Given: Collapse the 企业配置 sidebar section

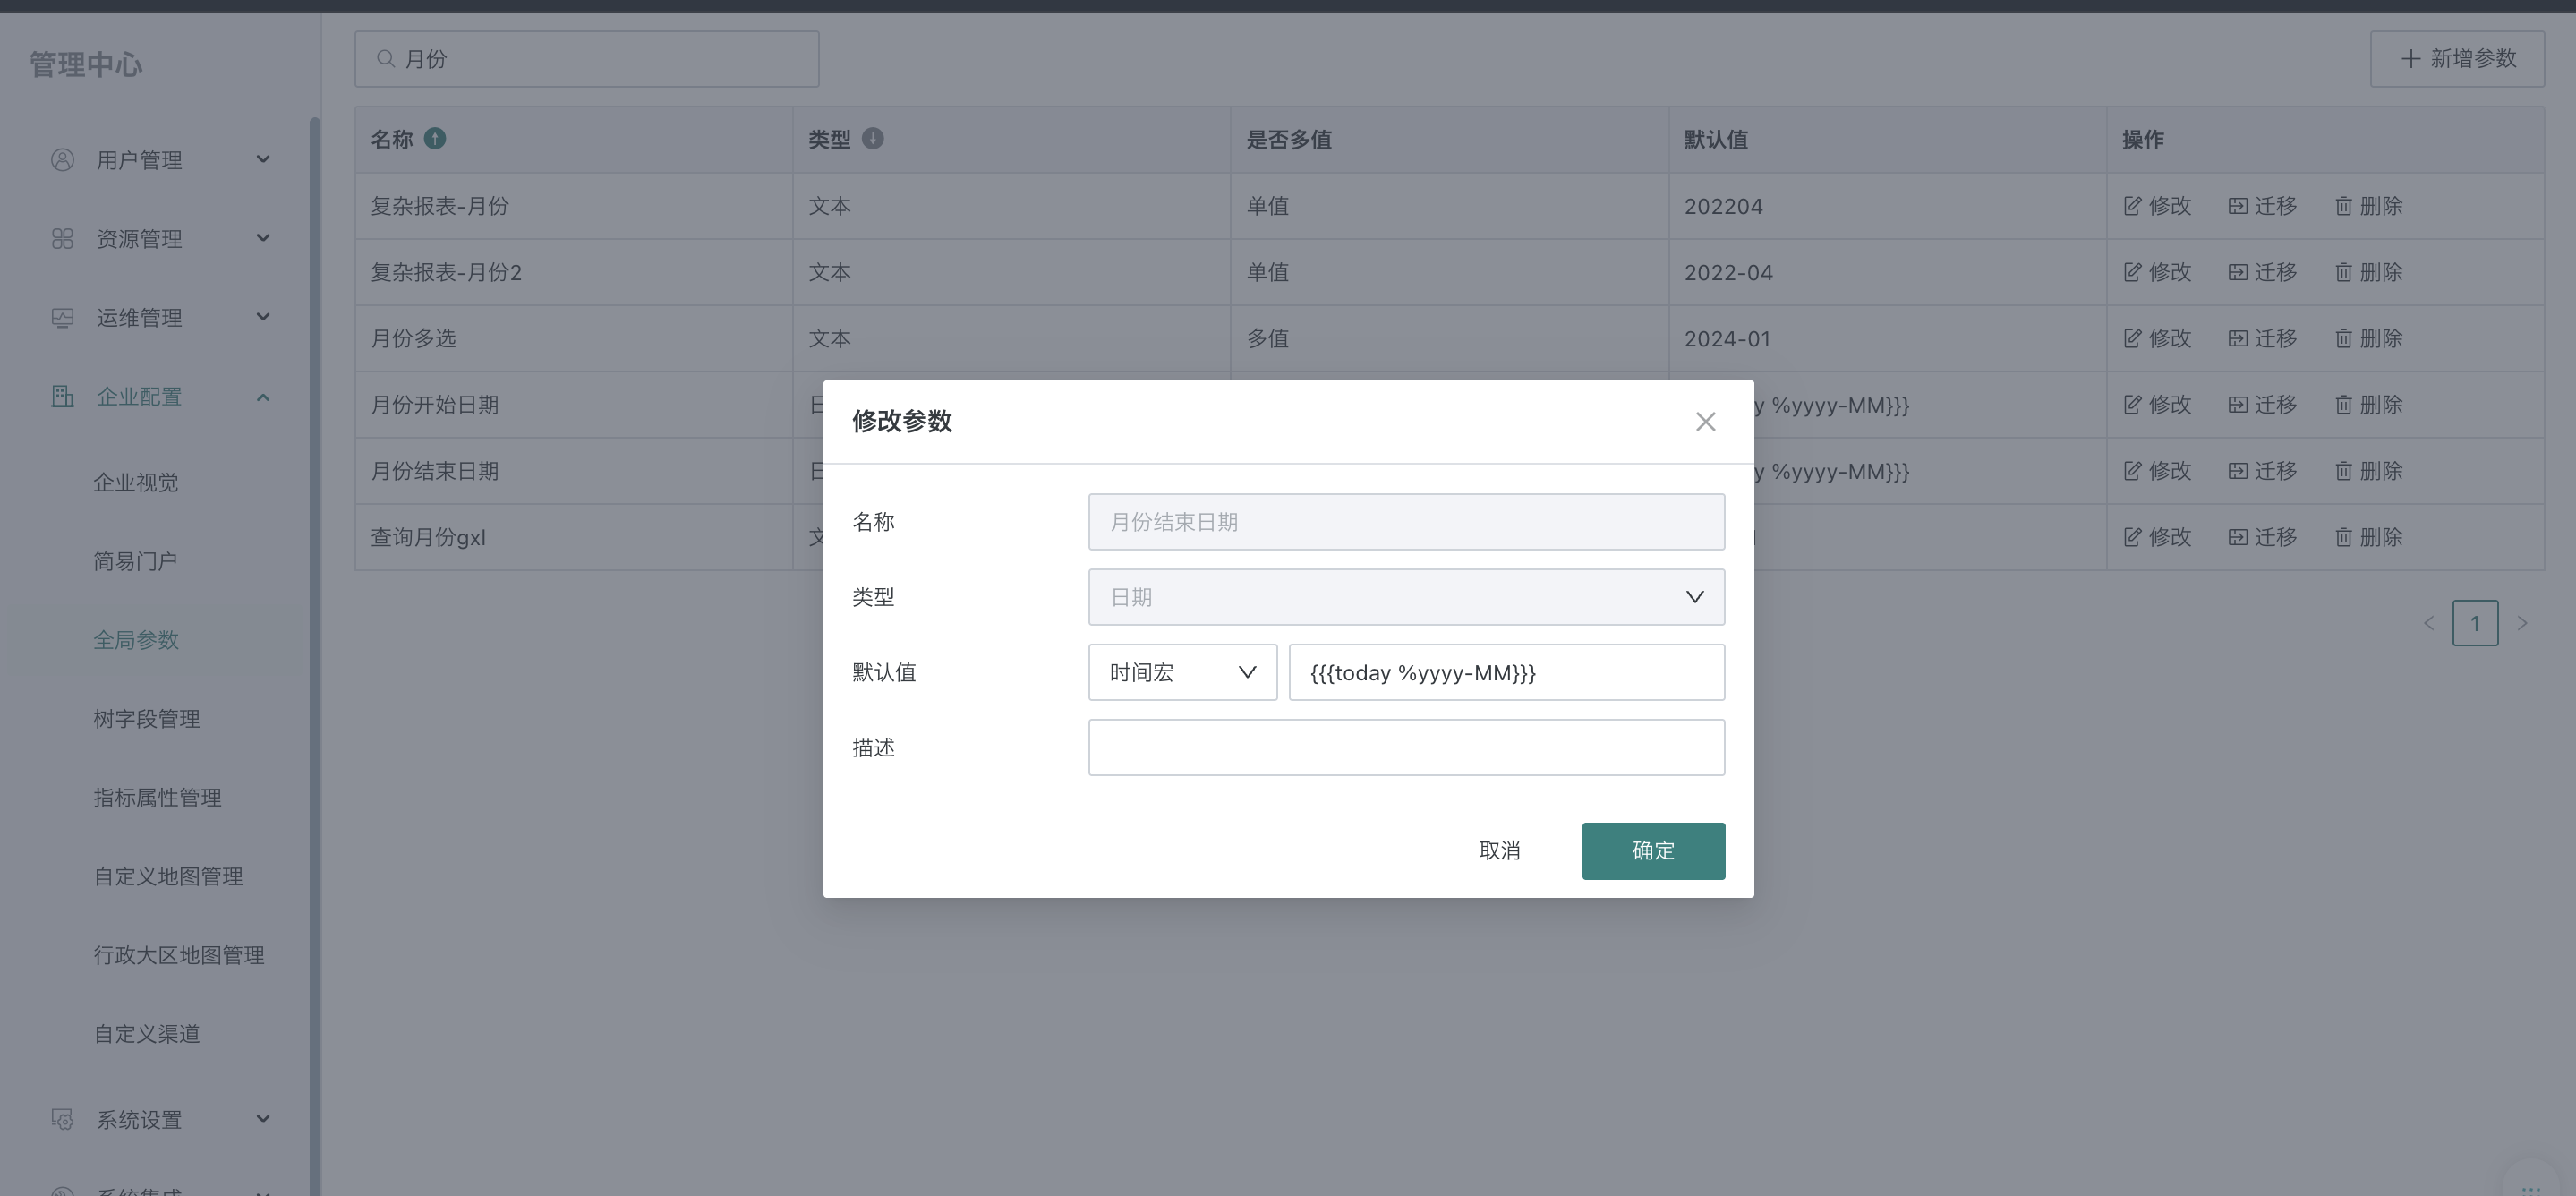Looking at the screenshot, I should 263,396.
